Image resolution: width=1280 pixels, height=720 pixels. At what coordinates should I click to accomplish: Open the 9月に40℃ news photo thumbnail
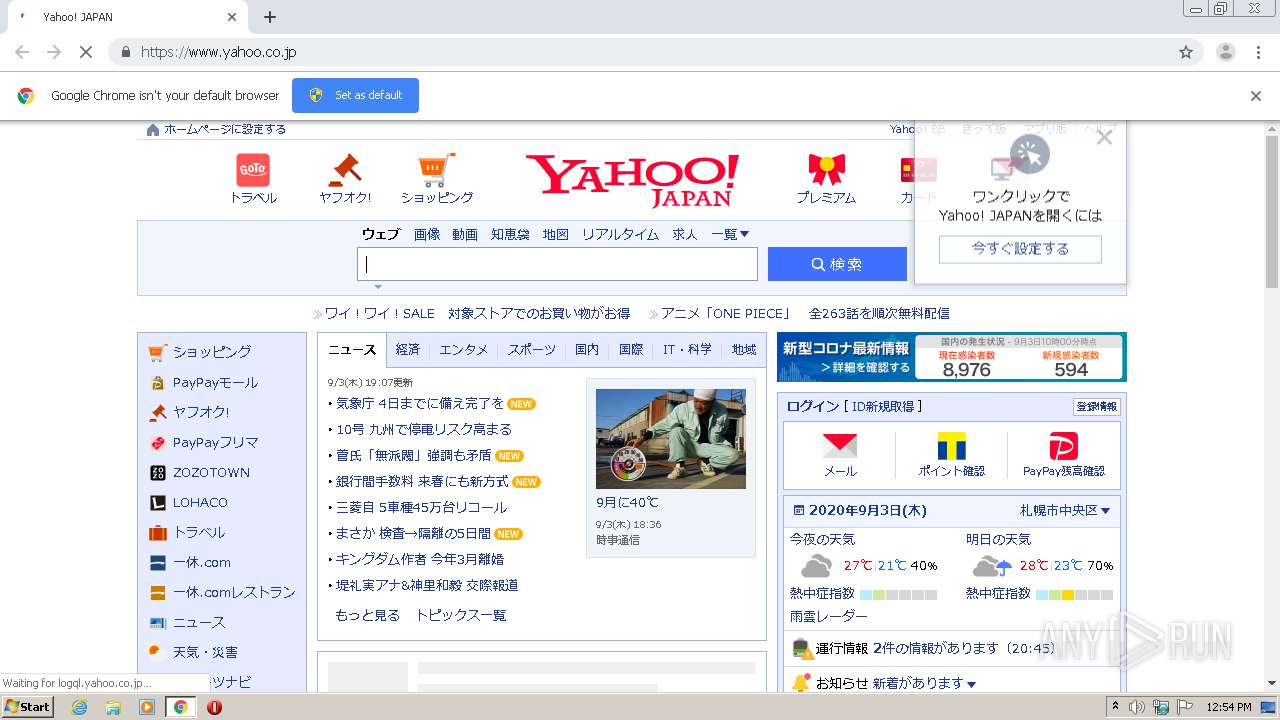[x=671, y=439]
